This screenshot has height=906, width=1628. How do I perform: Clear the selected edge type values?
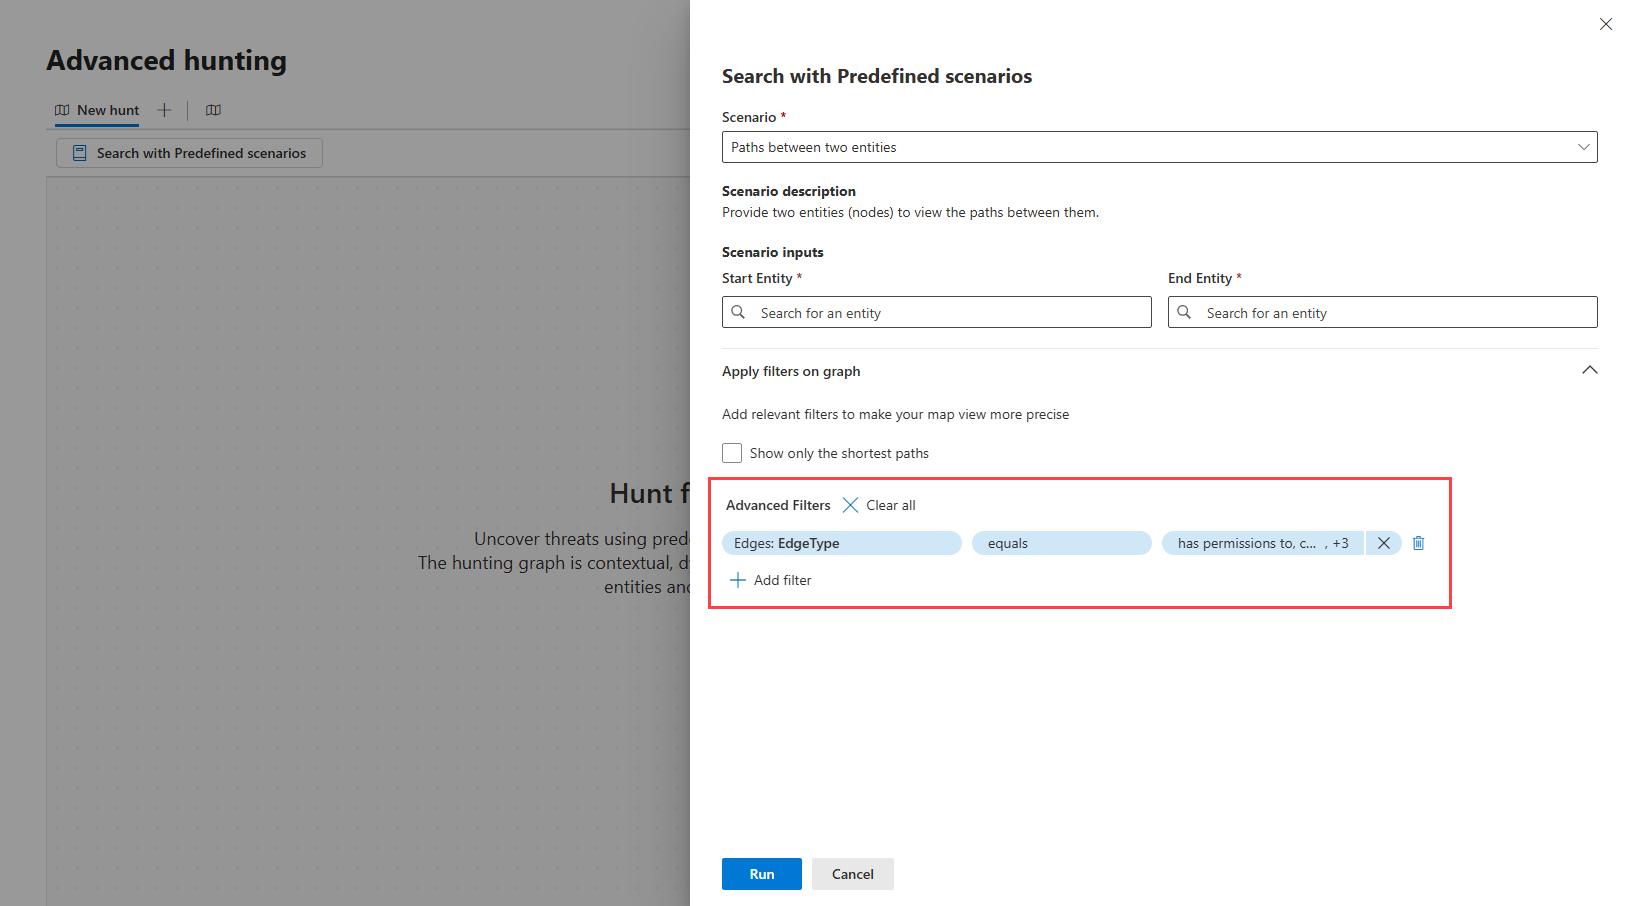(x=1384, y=543)
